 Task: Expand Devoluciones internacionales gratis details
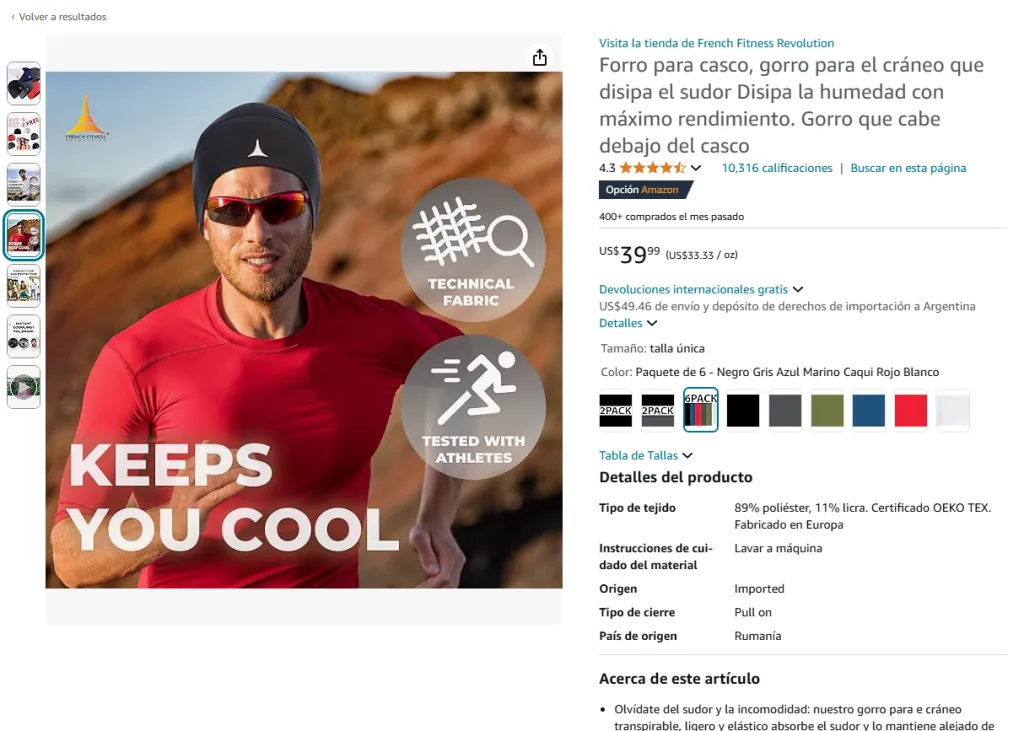click(701, 290)
